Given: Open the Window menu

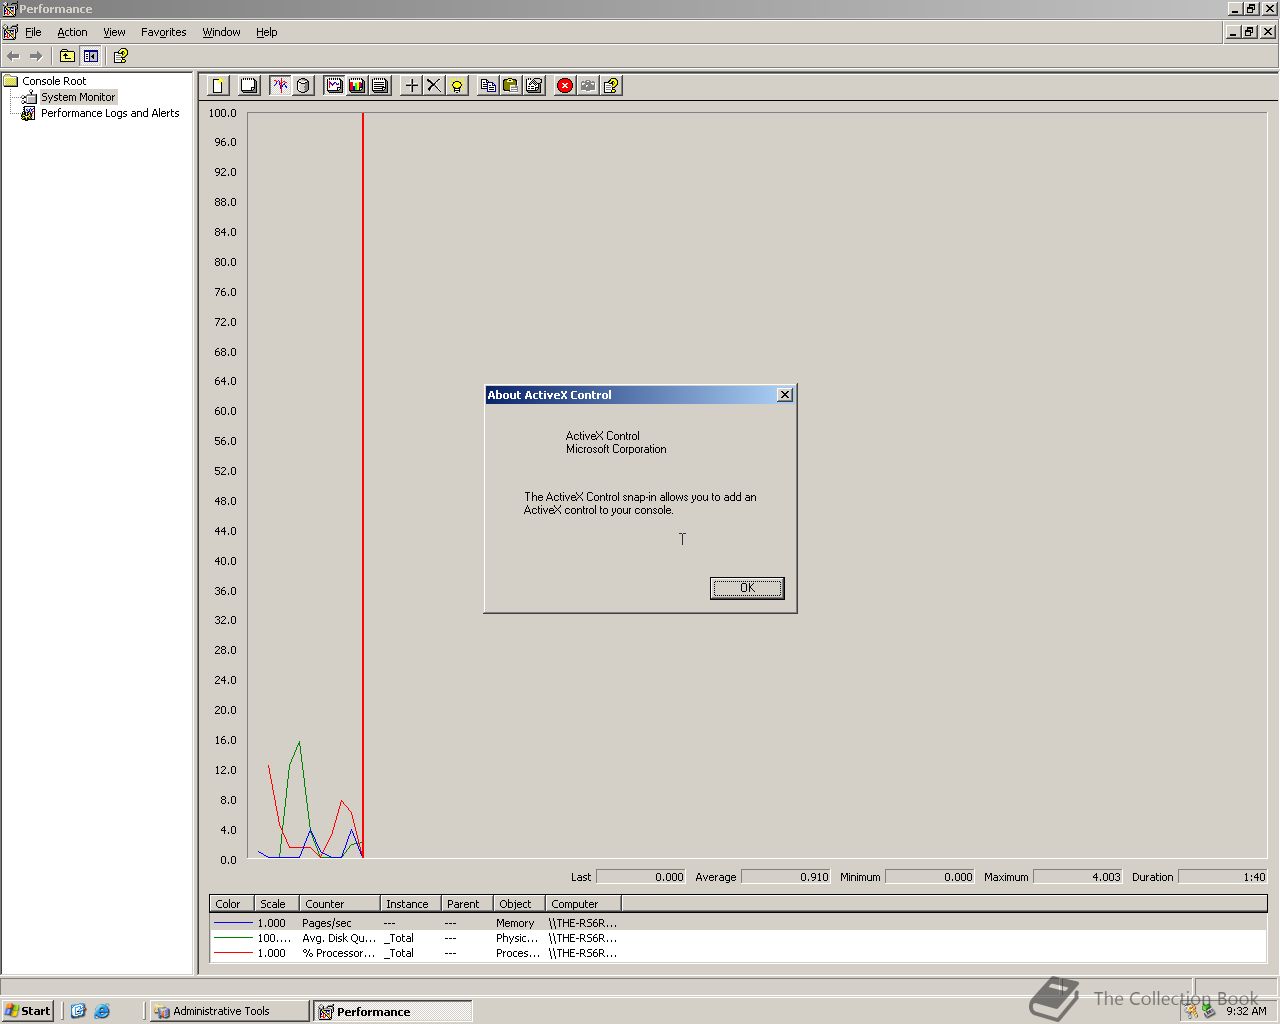Looking at the screenshot, I should point(221,32).
